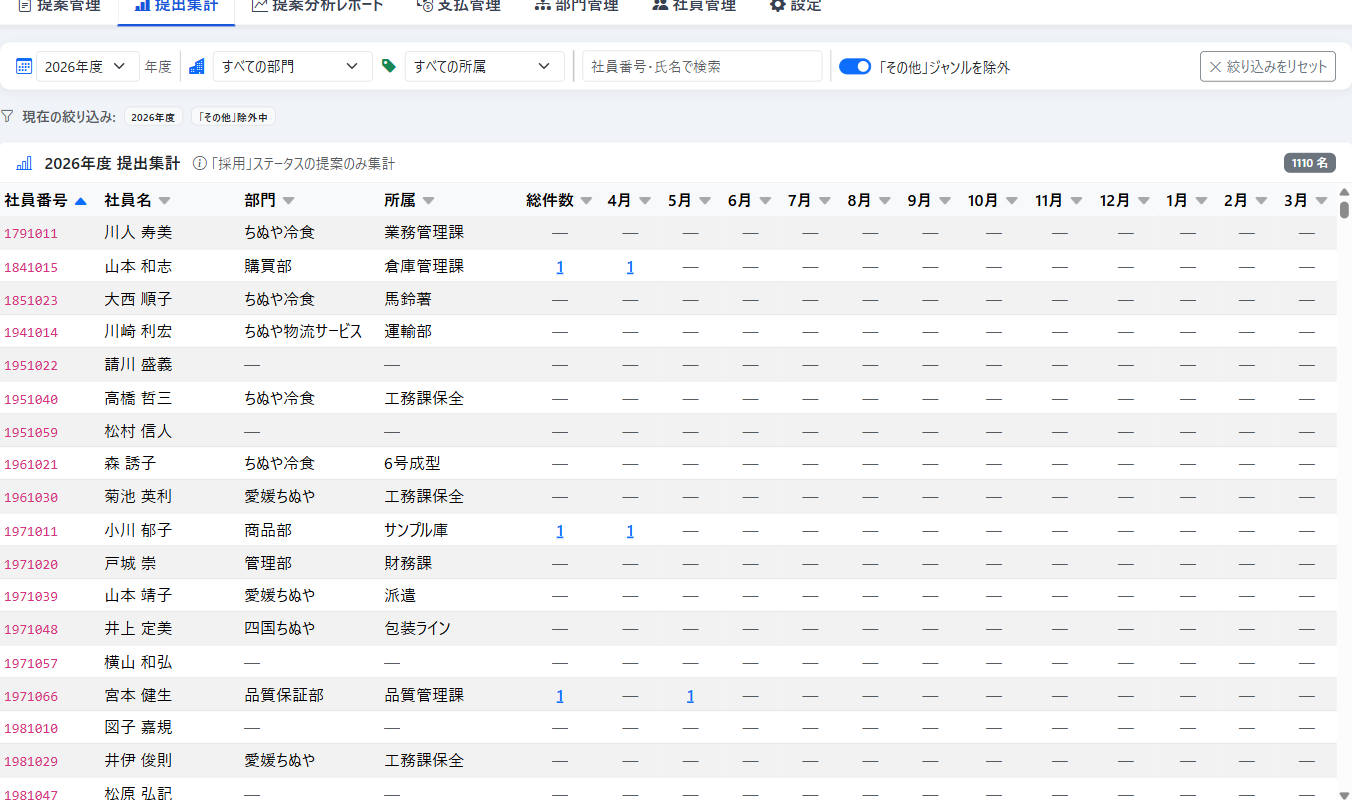The width and height of the screenshot is (1352, 800).
Task: Open 総件数 link for 宮本 健生
Action: [x=560, y=696]
